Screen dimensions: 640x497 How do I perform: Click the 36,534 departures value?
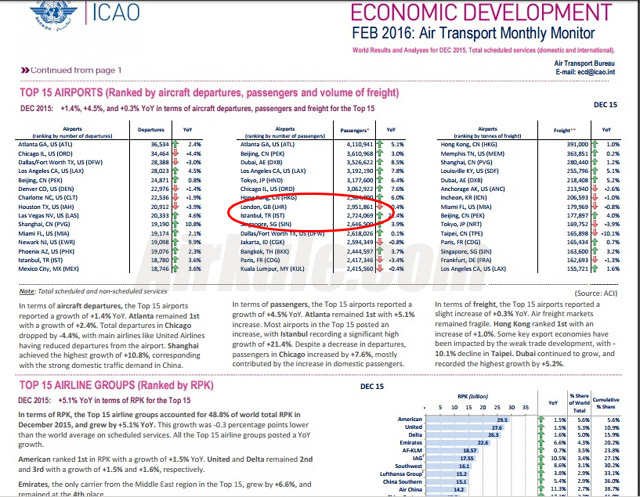(160, 144)
